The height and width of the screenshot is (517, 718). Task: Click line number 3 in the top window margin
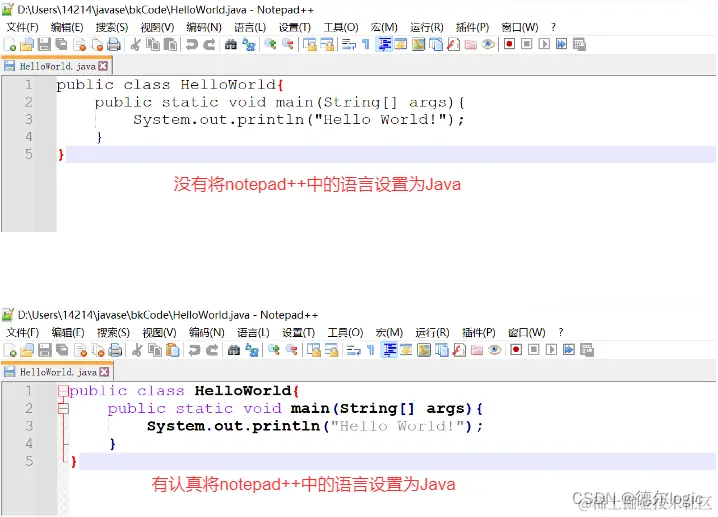(x=28, y=120)
